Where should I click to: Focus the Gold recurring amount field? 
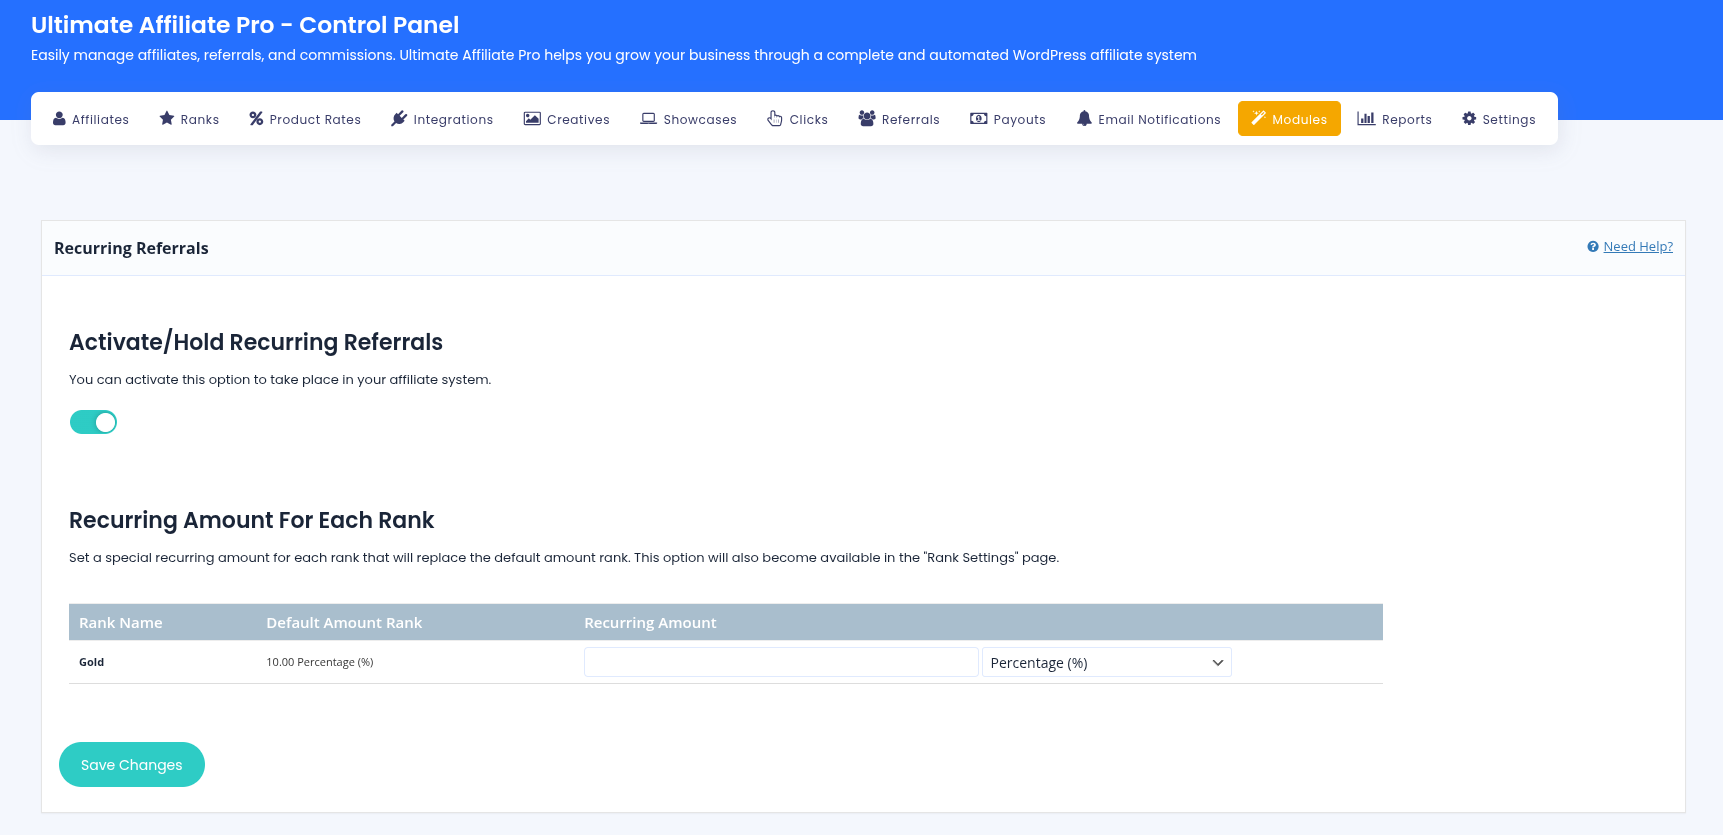(781, 662)
